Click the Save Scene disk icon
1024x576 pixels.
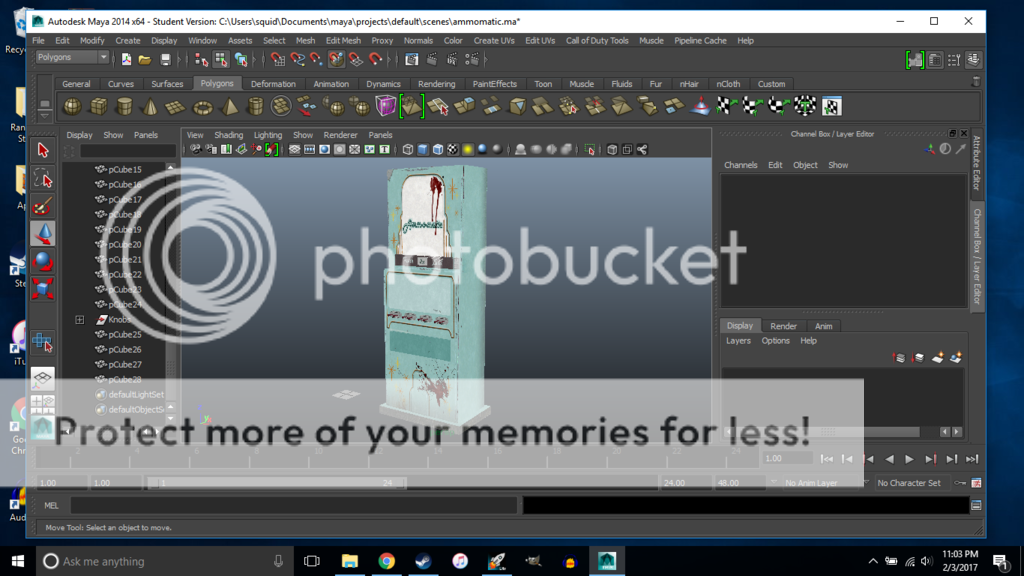pos(165,60)
